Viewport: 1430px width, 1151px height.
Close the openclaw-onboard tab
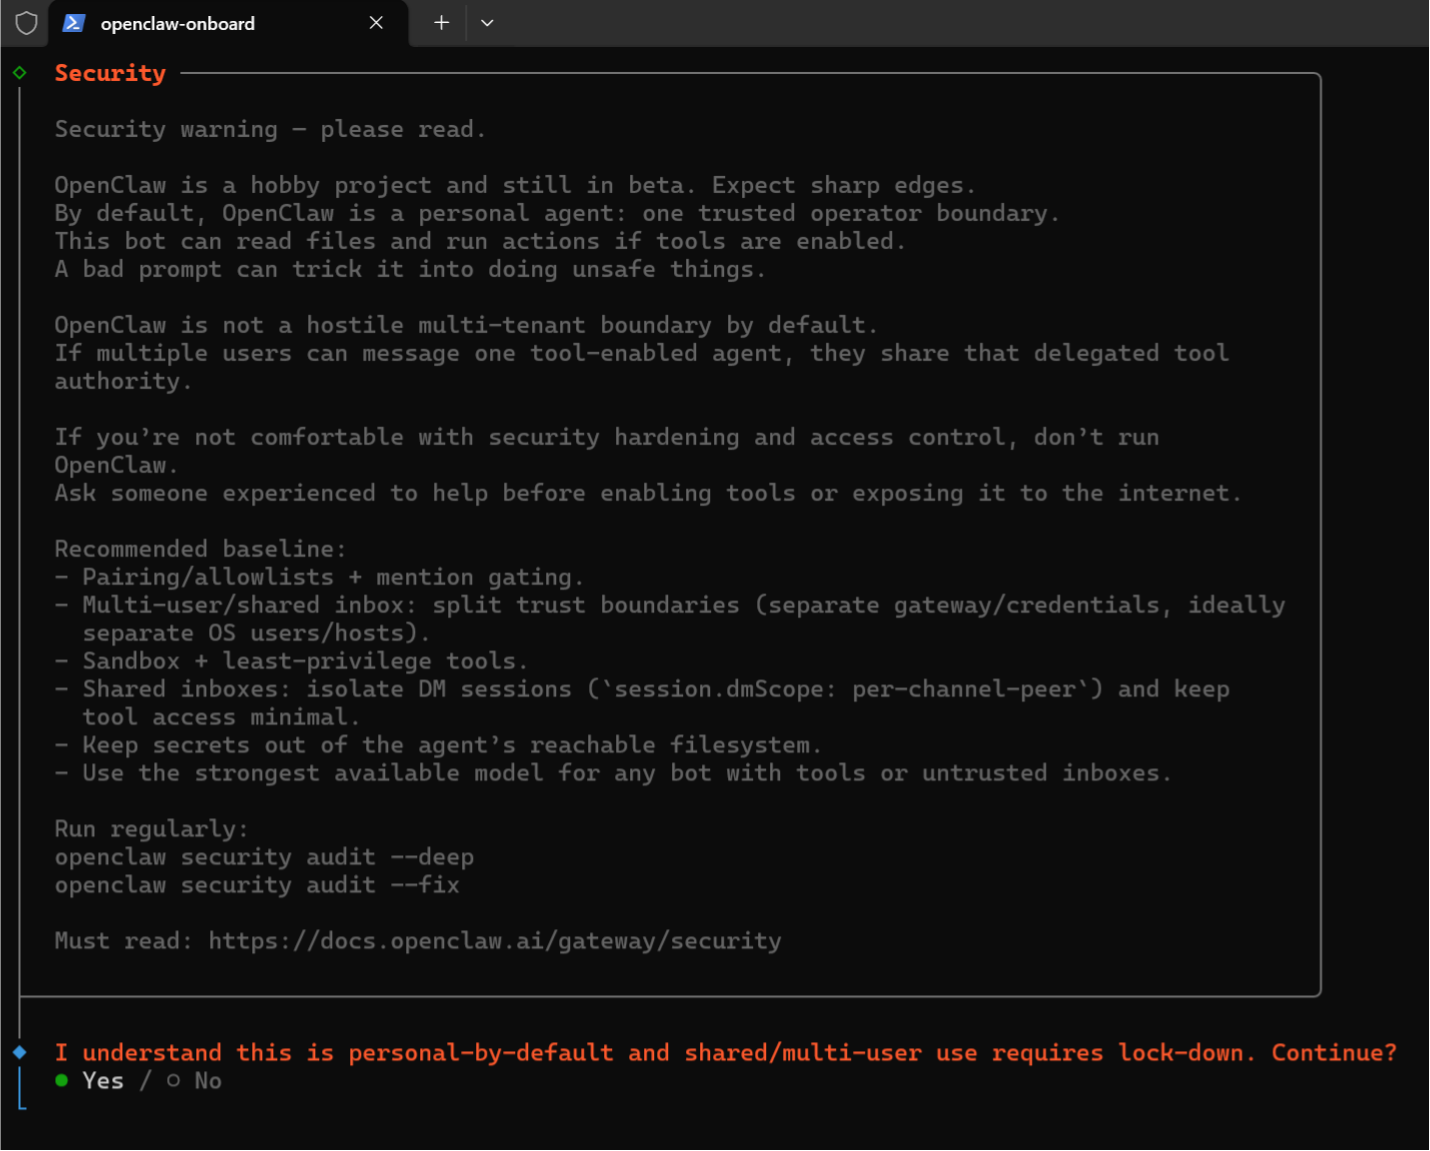click(376, 23)
